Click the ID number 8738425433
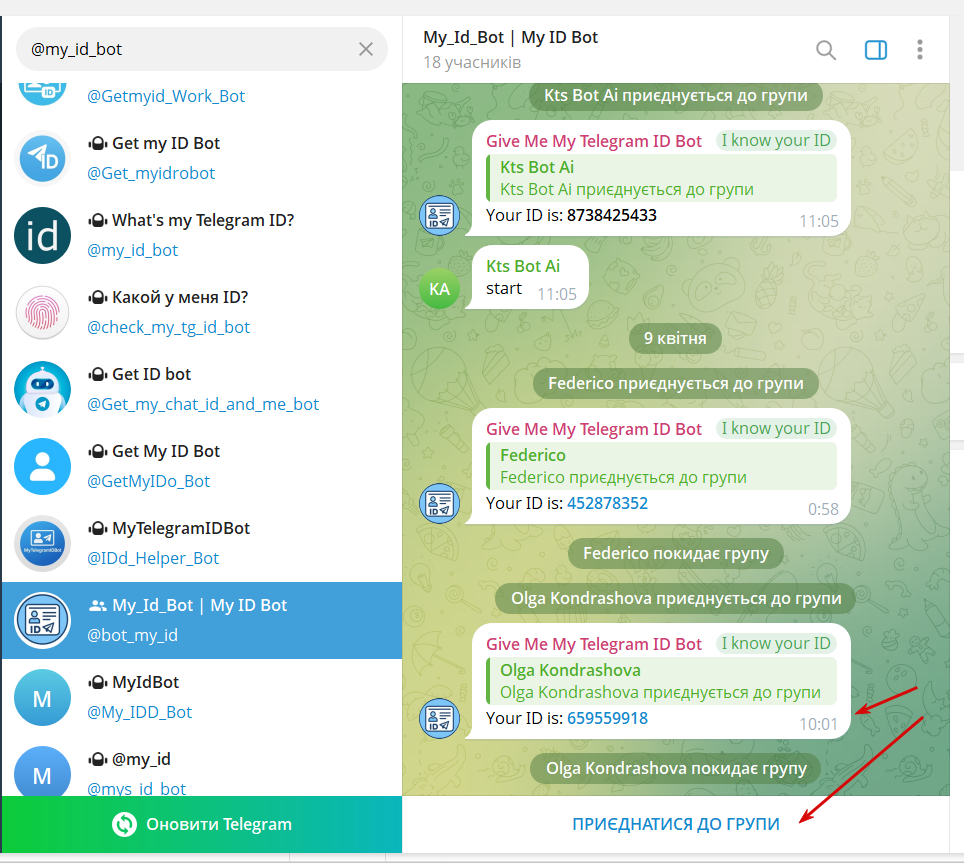 pyautogui.click(x=612, y=215)
